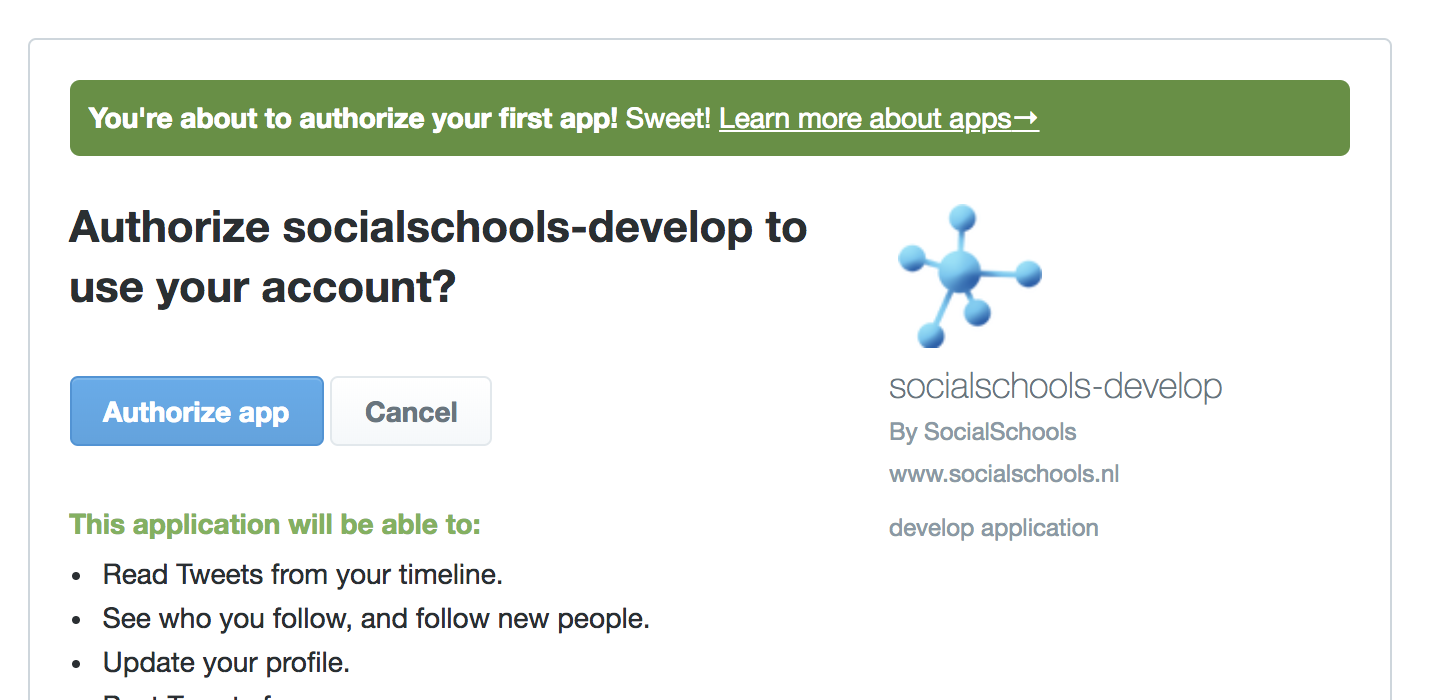This screenshot has height=700, width=1440.
Task: Click the 'develop application' description text
Action: [993, 527]
